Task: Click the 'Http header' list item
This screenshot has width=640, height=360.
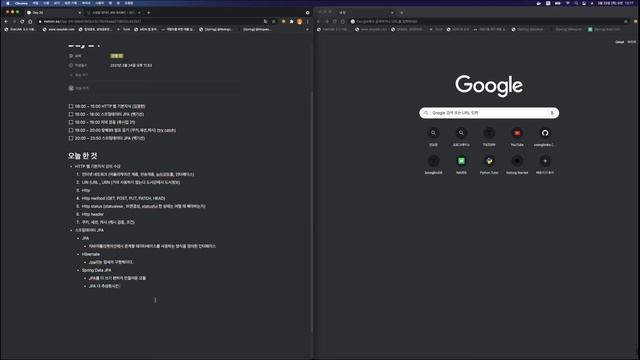Action: tap(93, 214)
